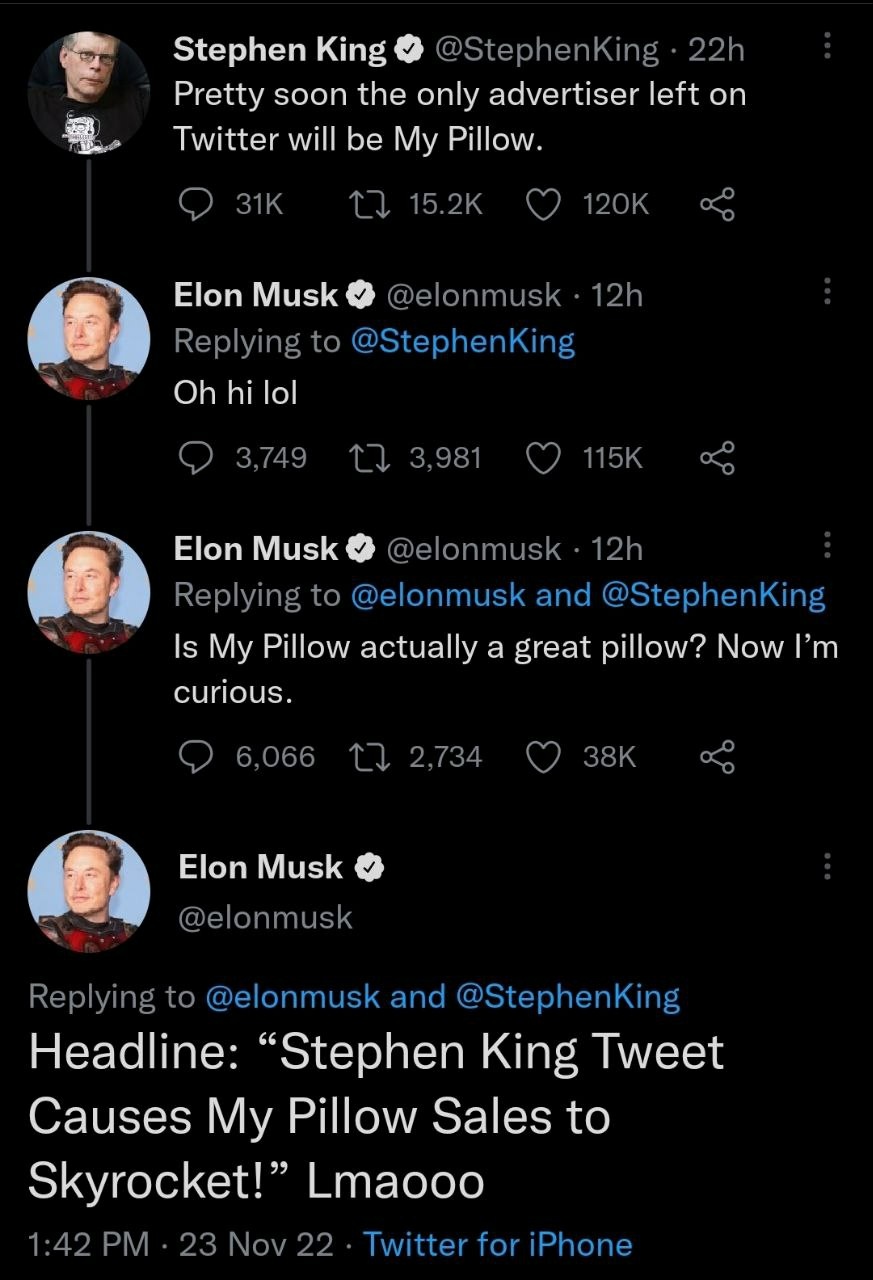The height and width of the screenshot is (1280, 873).
Task: Open more options on "Oh hi lol" tweet
Action: click(826, 293)
